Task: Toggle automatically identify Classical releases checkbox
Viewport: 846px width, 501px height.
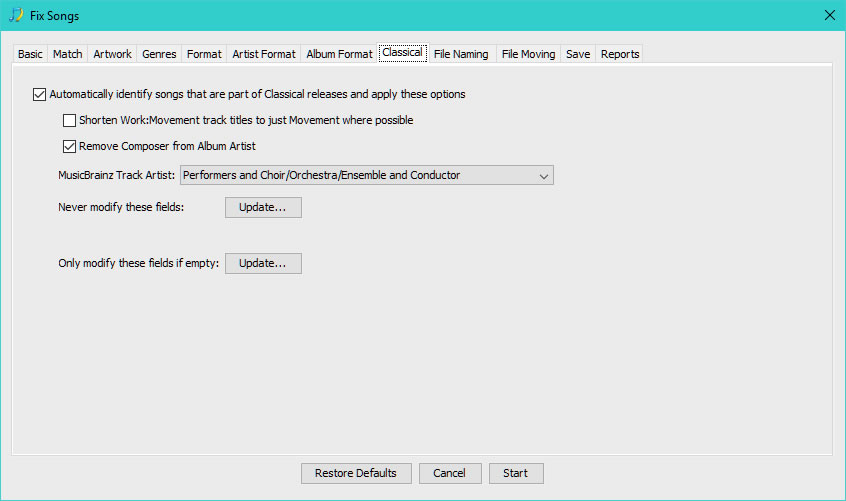Action: (40, 95)
